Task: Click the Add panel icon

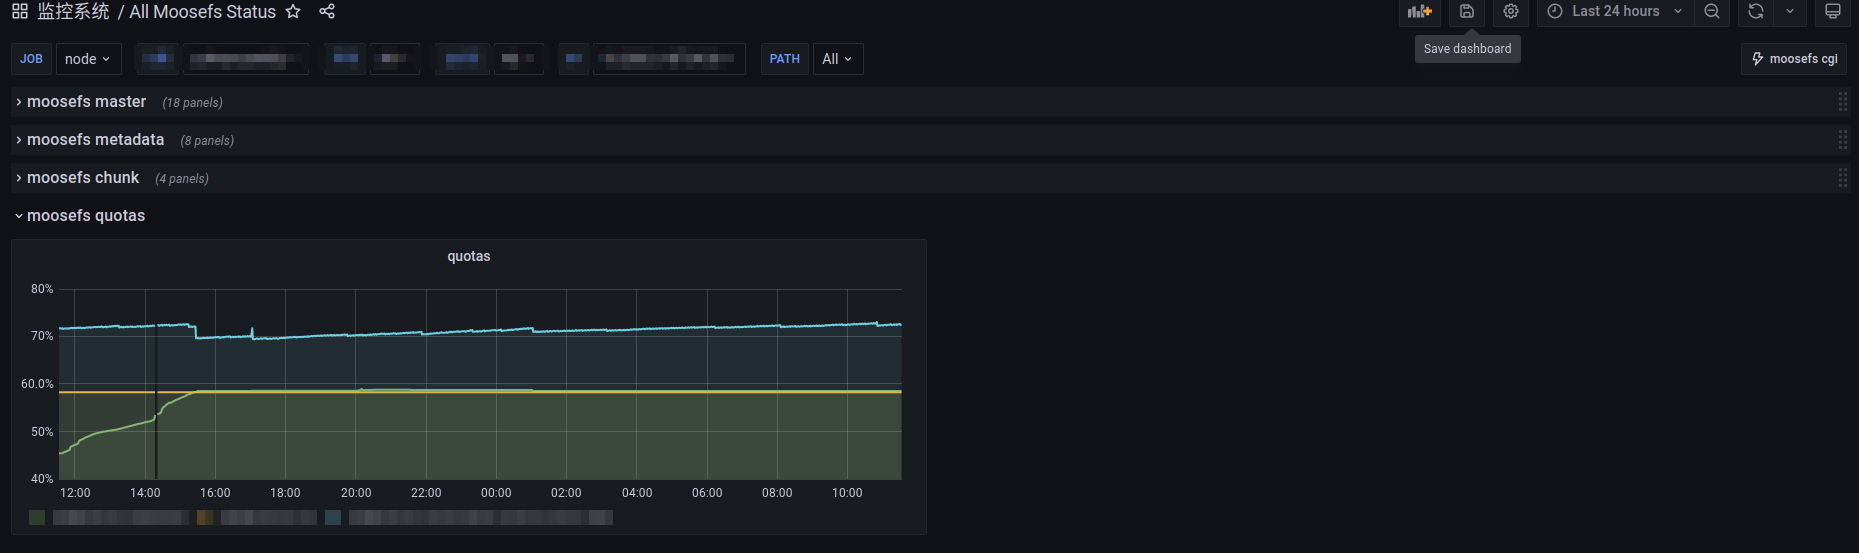Action: pyautogui.click(x=1419, y=12)
